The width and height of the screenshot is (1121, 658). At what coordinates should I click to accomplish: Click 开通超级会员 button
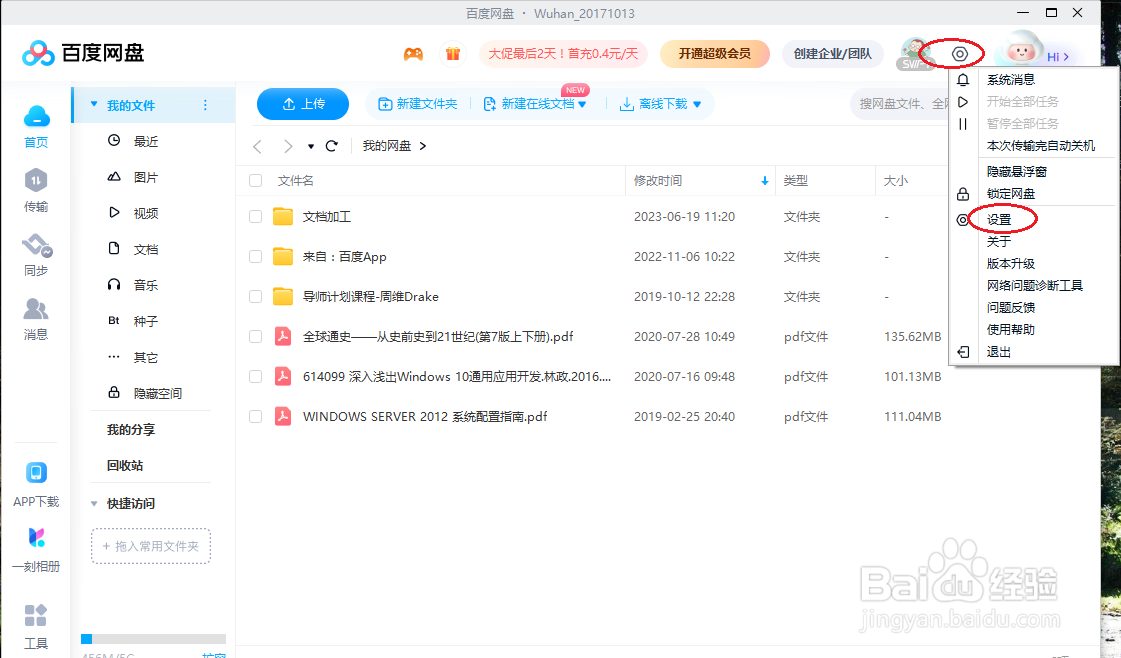coord(715,54)
